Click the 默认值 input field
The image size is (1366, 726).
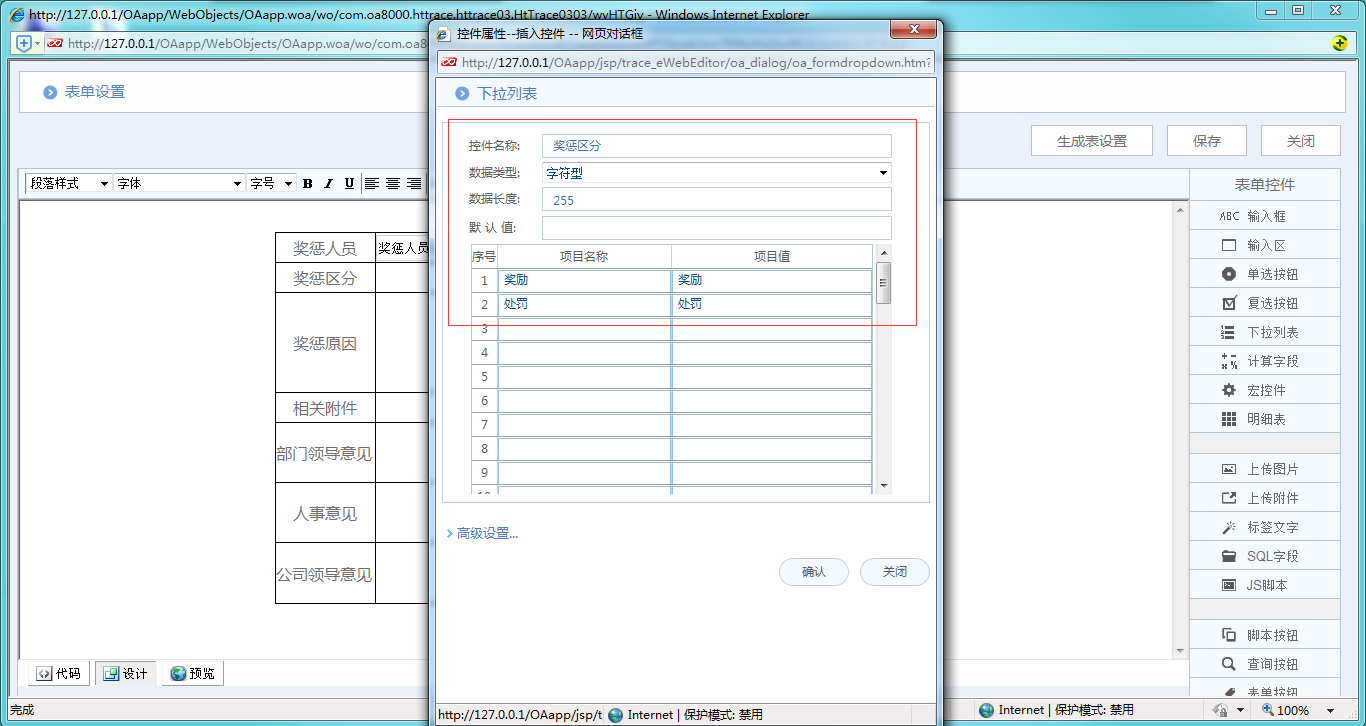pos(716,228)
